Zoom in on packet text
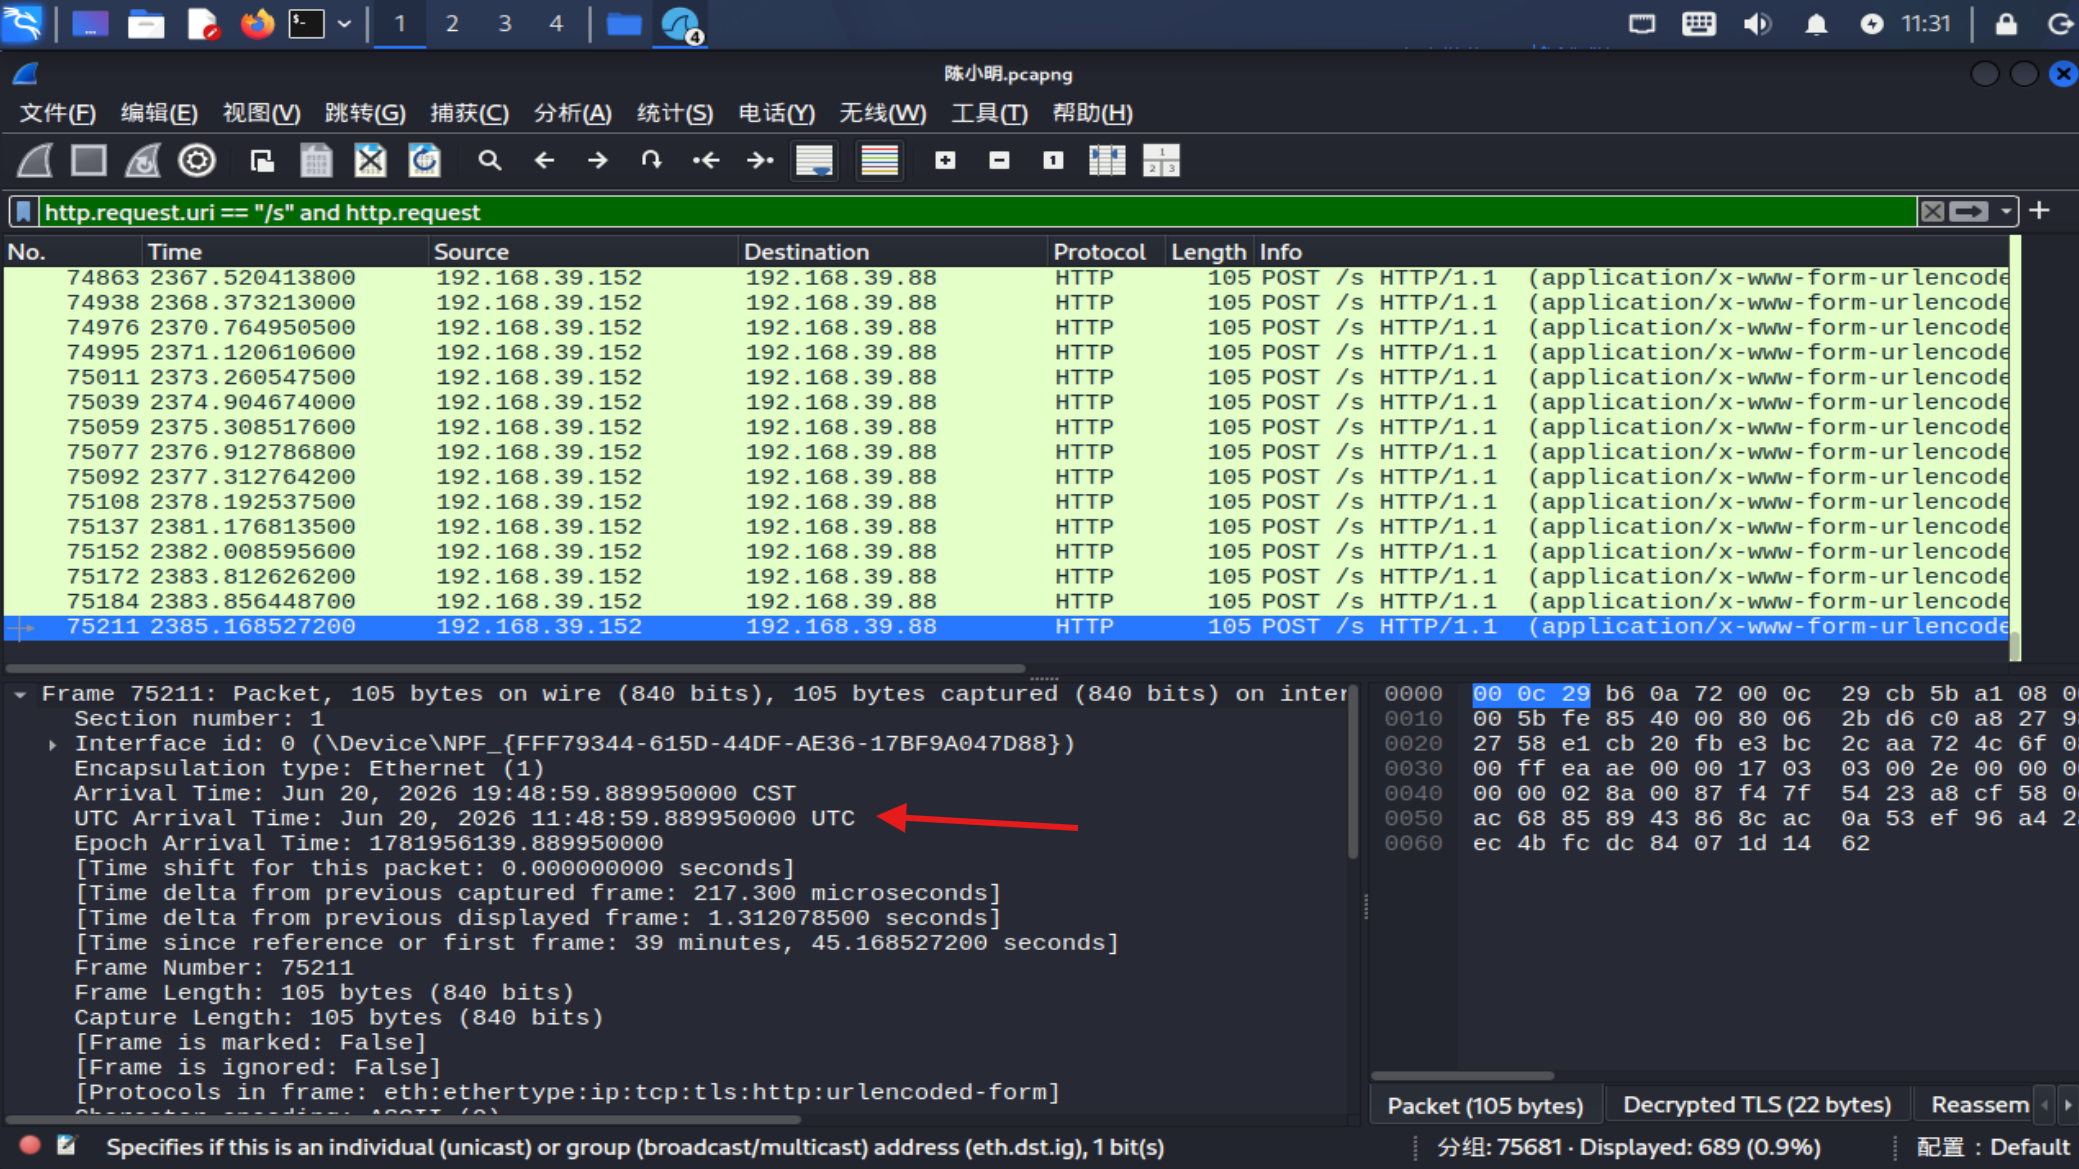This screenshot has height=1169, width=2079. (x=945, y=160)
